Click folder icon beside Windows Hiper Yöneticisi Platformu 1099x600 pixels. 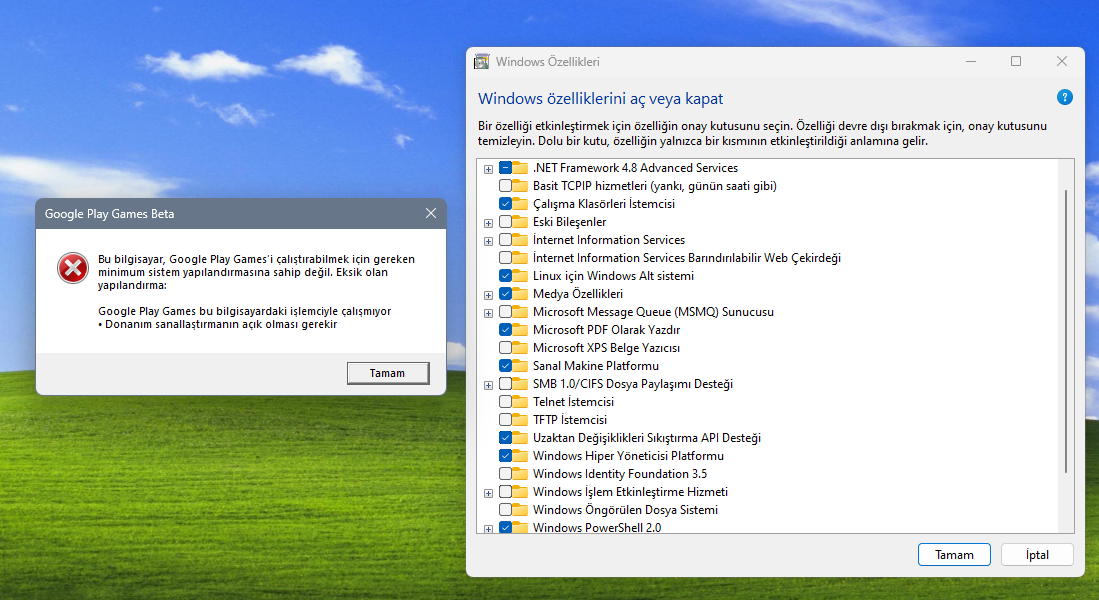click(x=519, y=456)
